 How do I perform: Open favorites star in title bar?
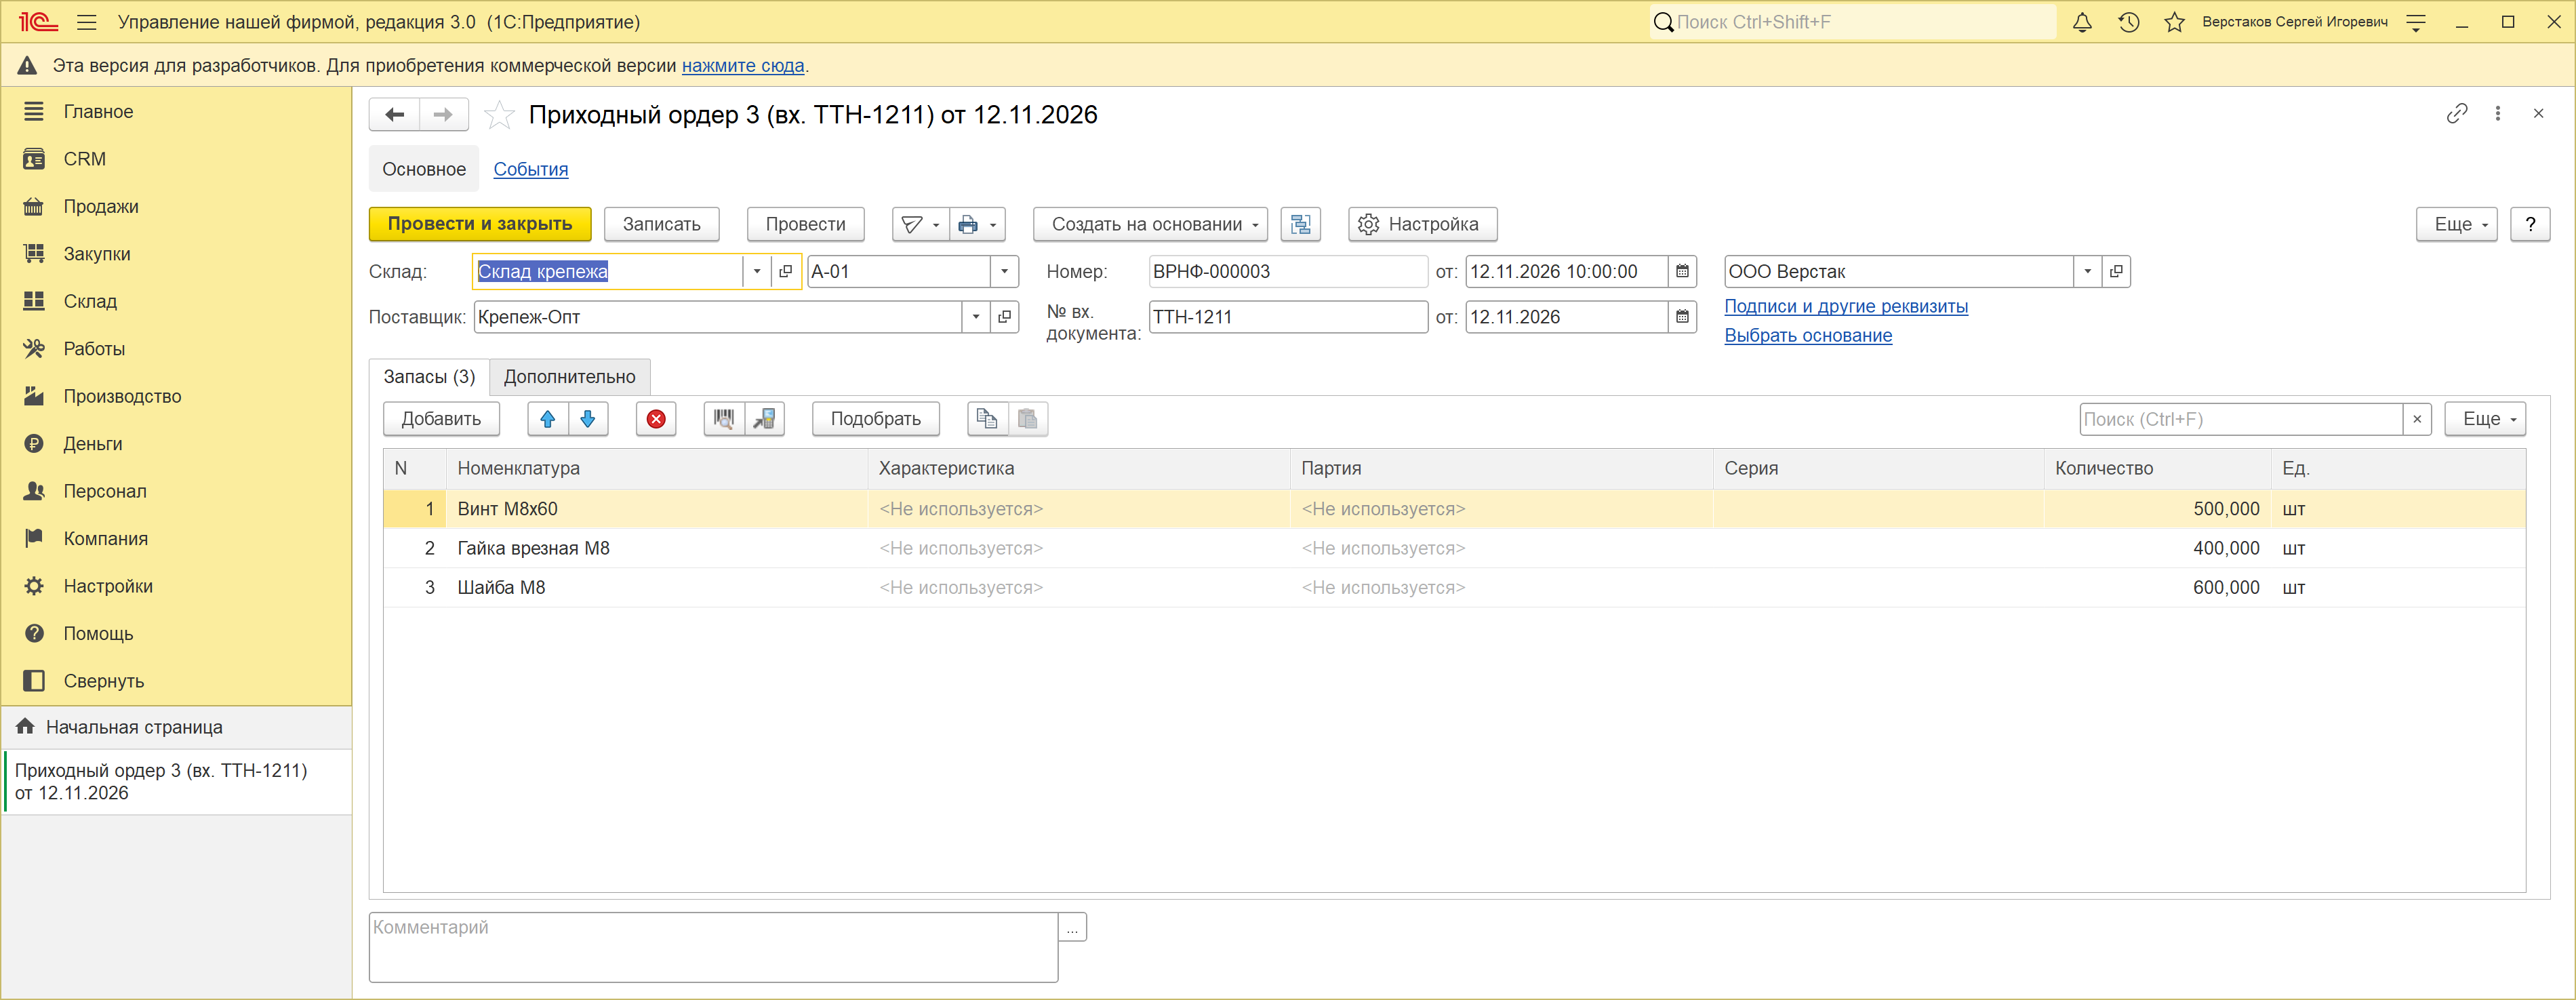click(2174, 22)
